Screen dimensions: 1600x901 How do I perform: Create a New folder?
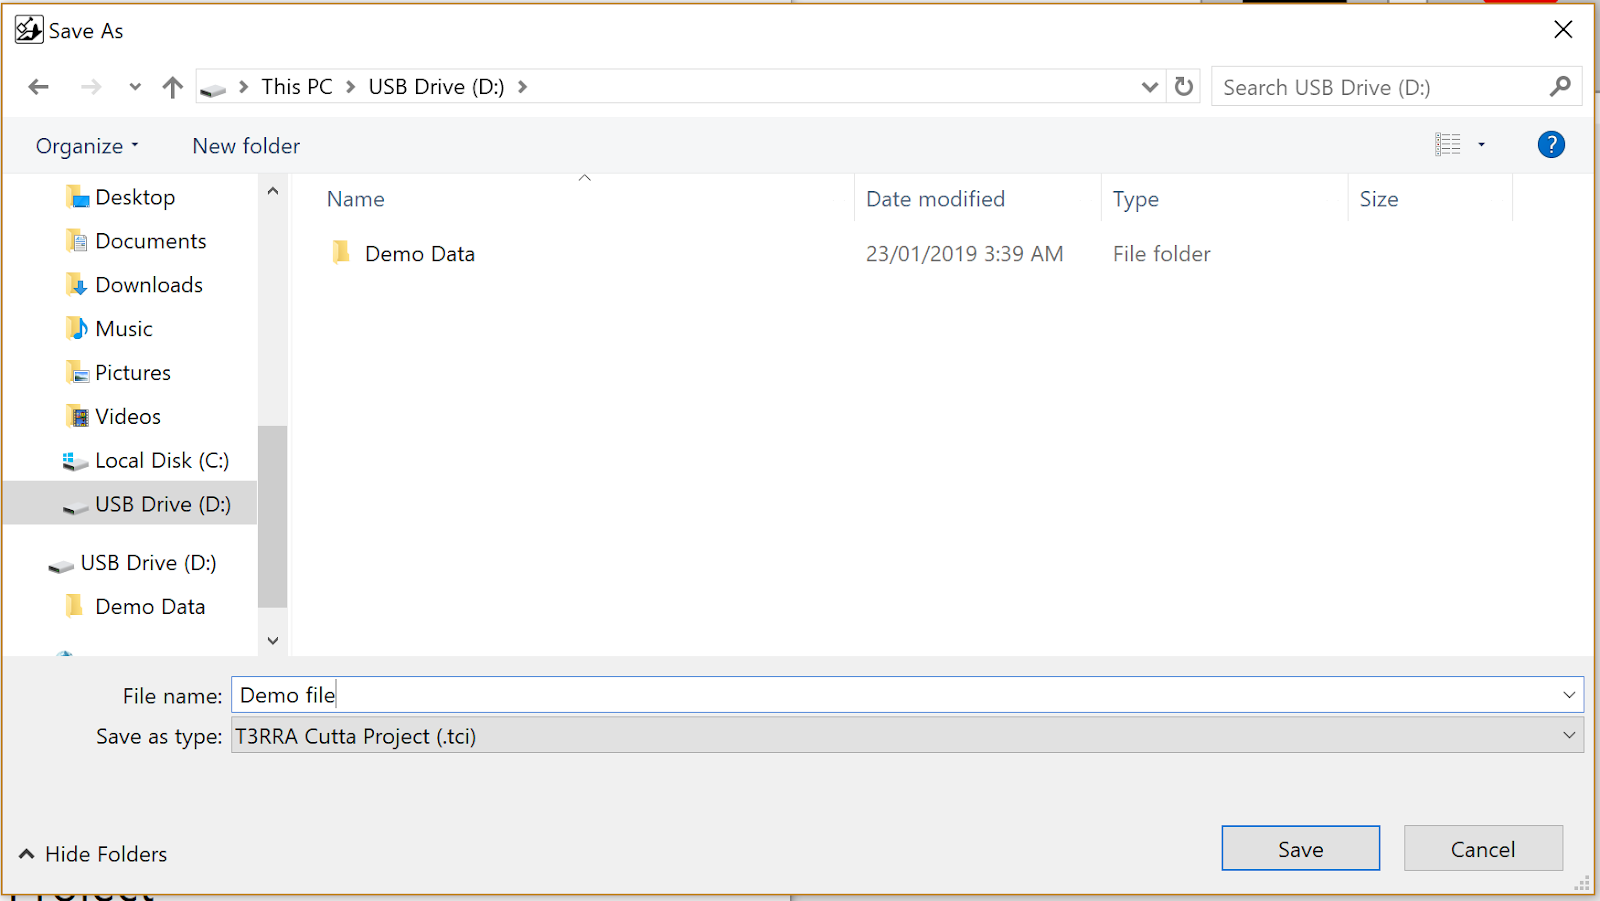[x=246, y=146]
